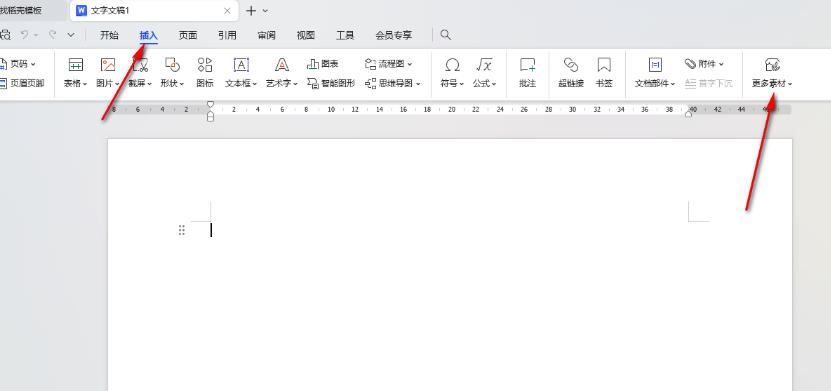The width and height of the screenshot is (831, 391).
Task: Open the 视图 View tab
Action: coord(306,35)
